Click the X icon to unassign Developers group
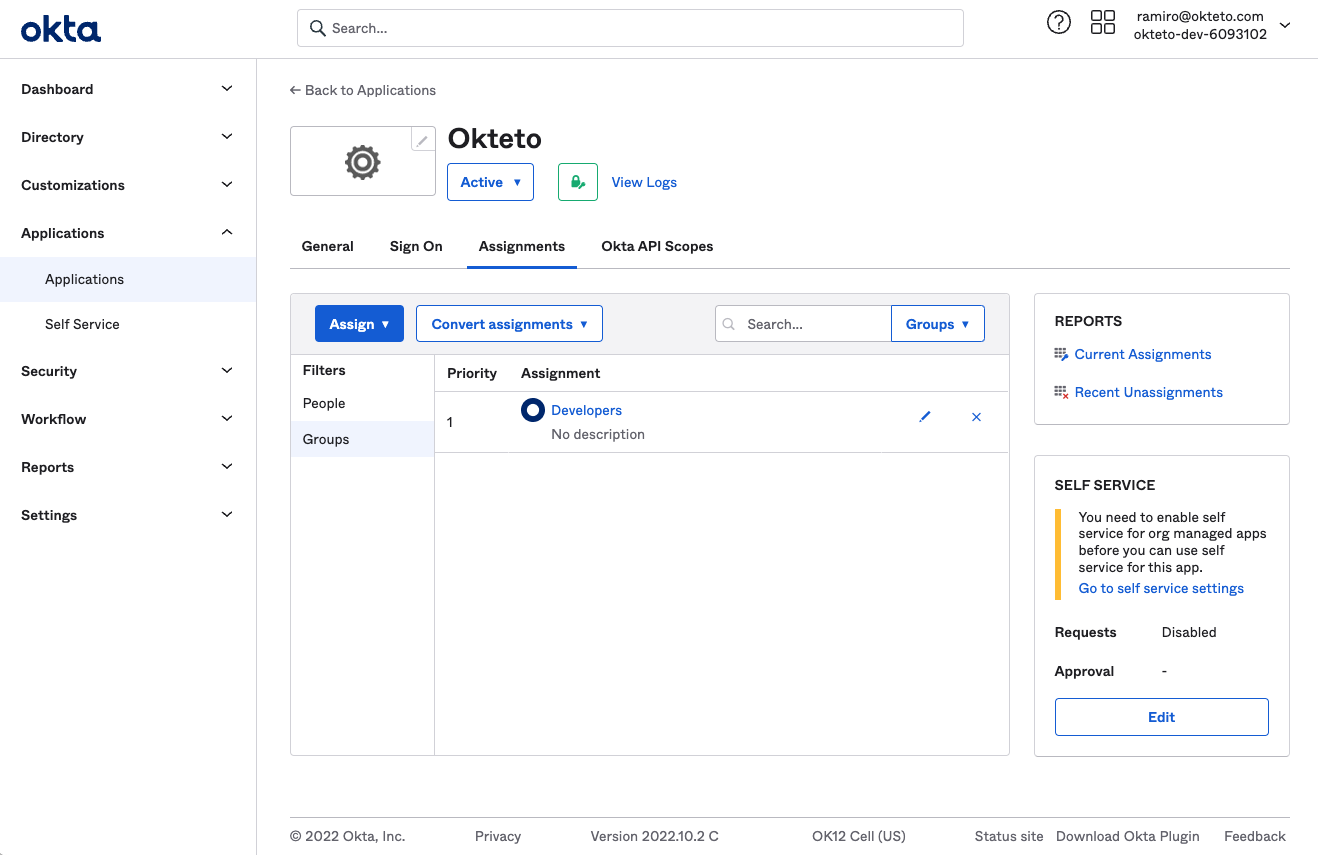 coord(976,417)
